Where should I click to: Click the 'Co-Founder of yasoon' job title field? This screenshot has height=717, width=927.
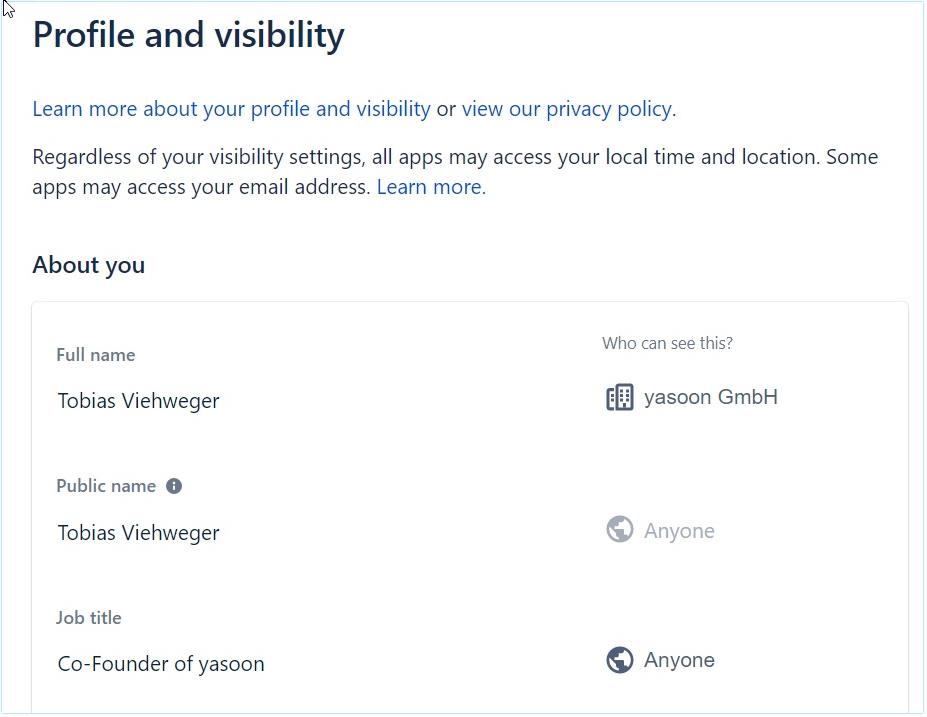161,664
